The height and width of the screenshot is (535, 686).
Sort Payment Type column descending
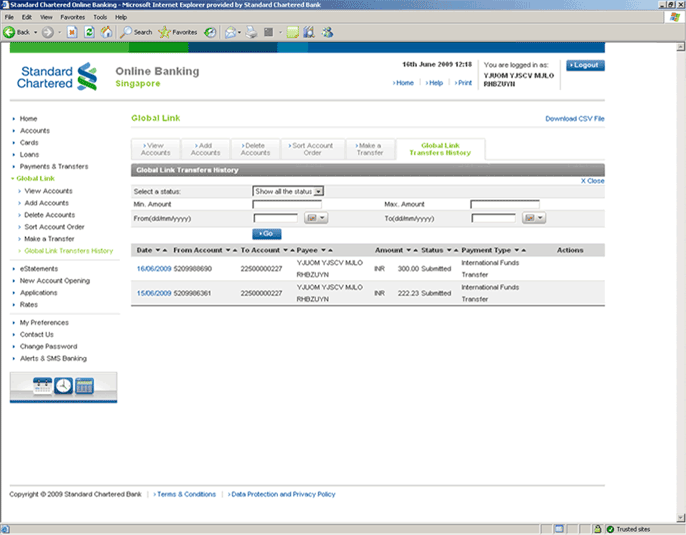tap(517, 250)
